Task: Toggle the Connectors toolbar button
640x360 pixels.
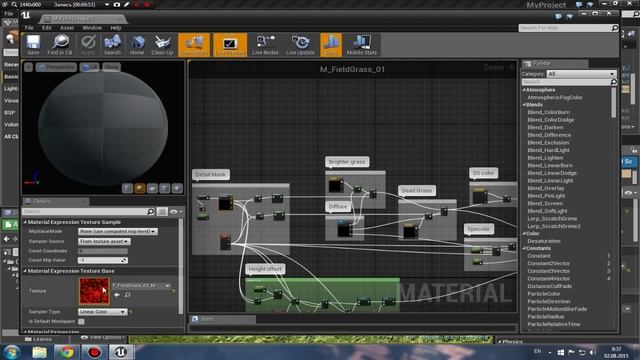Action: pyautogui.click(x=194, y=44)
